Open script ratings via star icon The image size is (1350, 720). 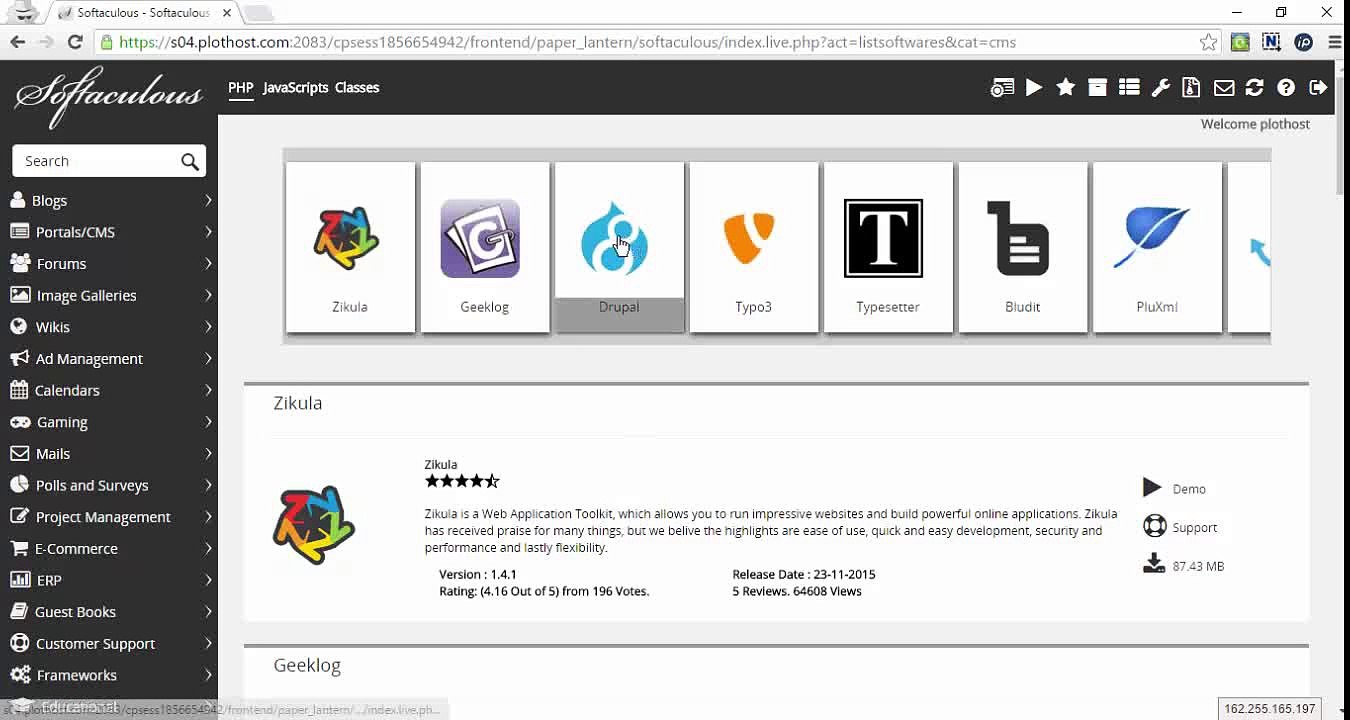tap(1066, 88)
